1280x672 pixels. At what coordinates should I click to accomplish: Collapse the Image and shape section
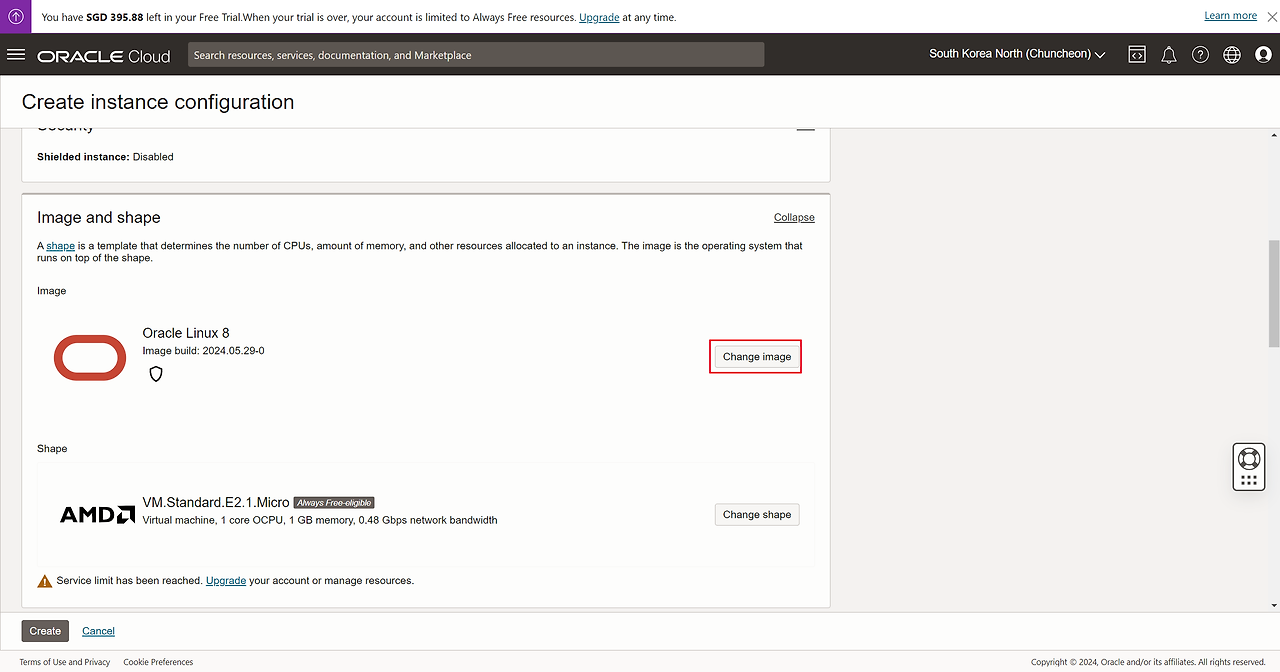793,217
